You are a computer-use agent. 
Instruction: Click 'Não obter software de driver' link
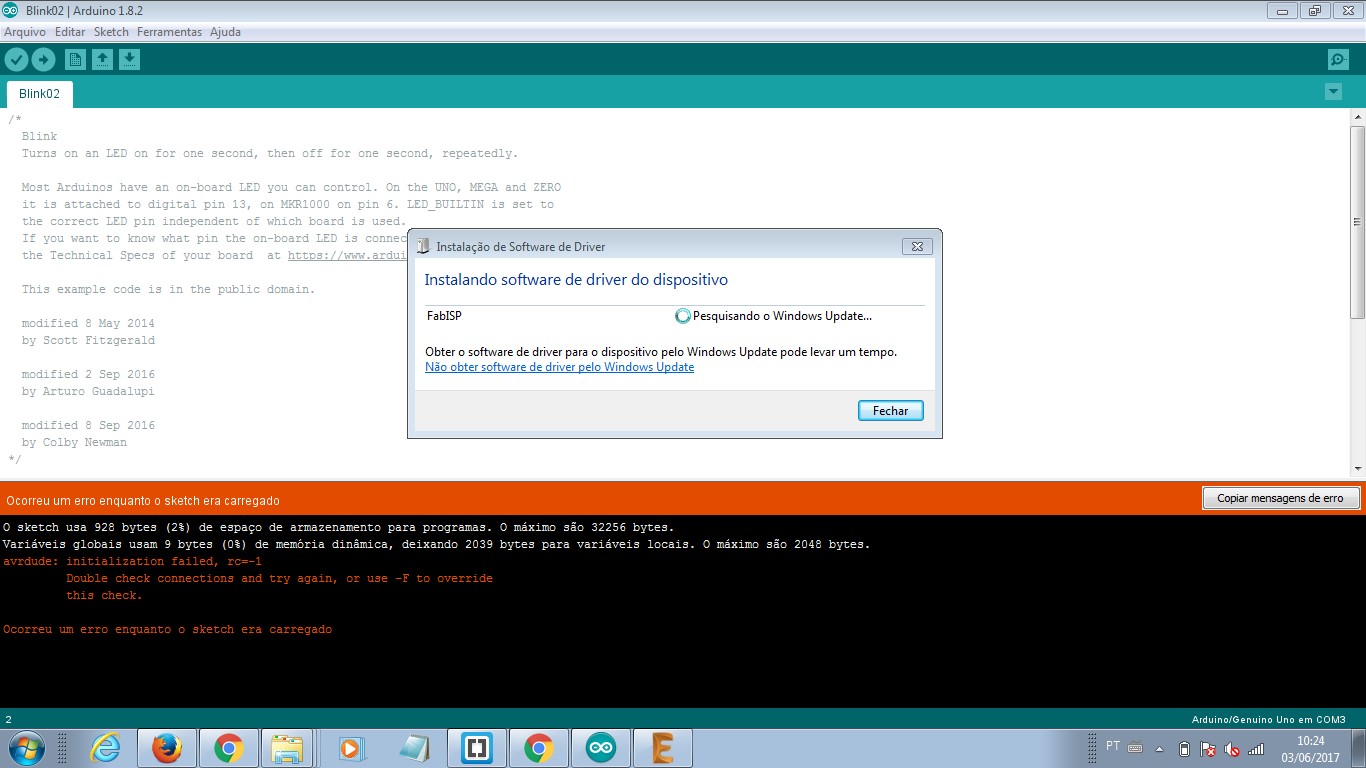click(x=559, y=367)
